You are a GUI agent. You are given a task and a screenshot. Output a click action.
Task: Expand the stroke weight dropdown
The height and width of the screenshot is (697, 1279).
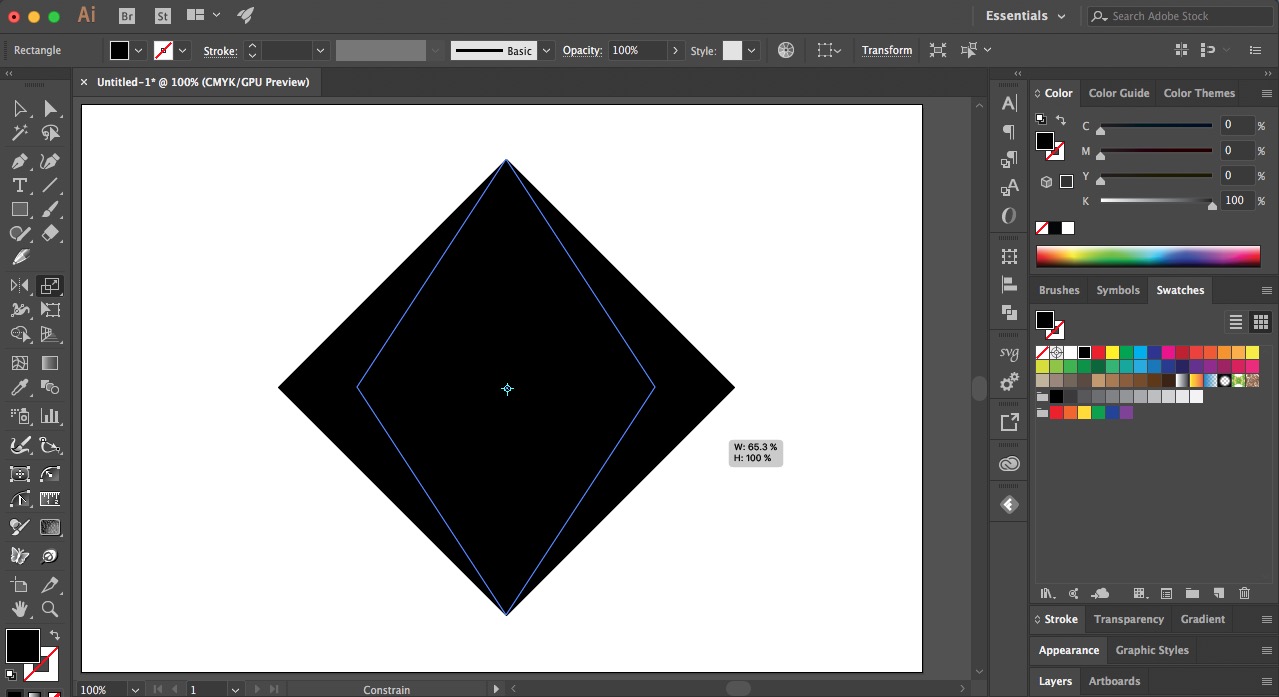point(320,50)
